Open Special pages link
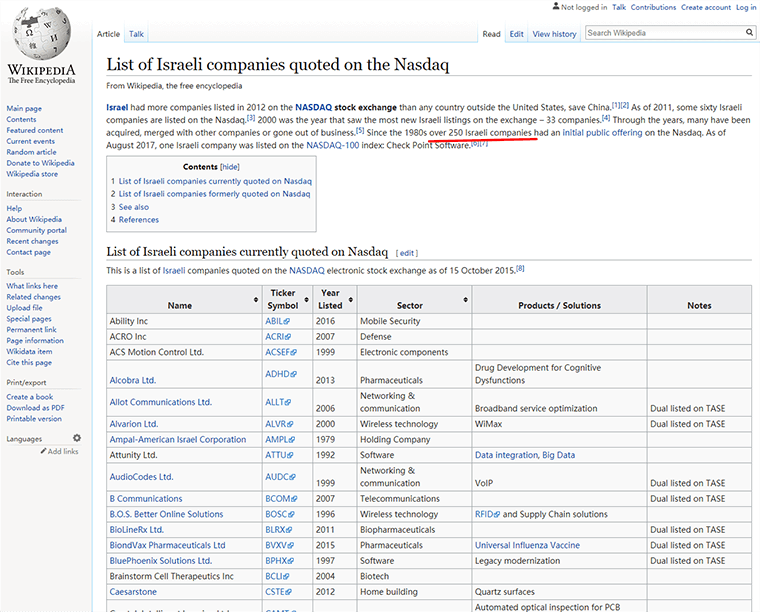 [x=29, y=319]
